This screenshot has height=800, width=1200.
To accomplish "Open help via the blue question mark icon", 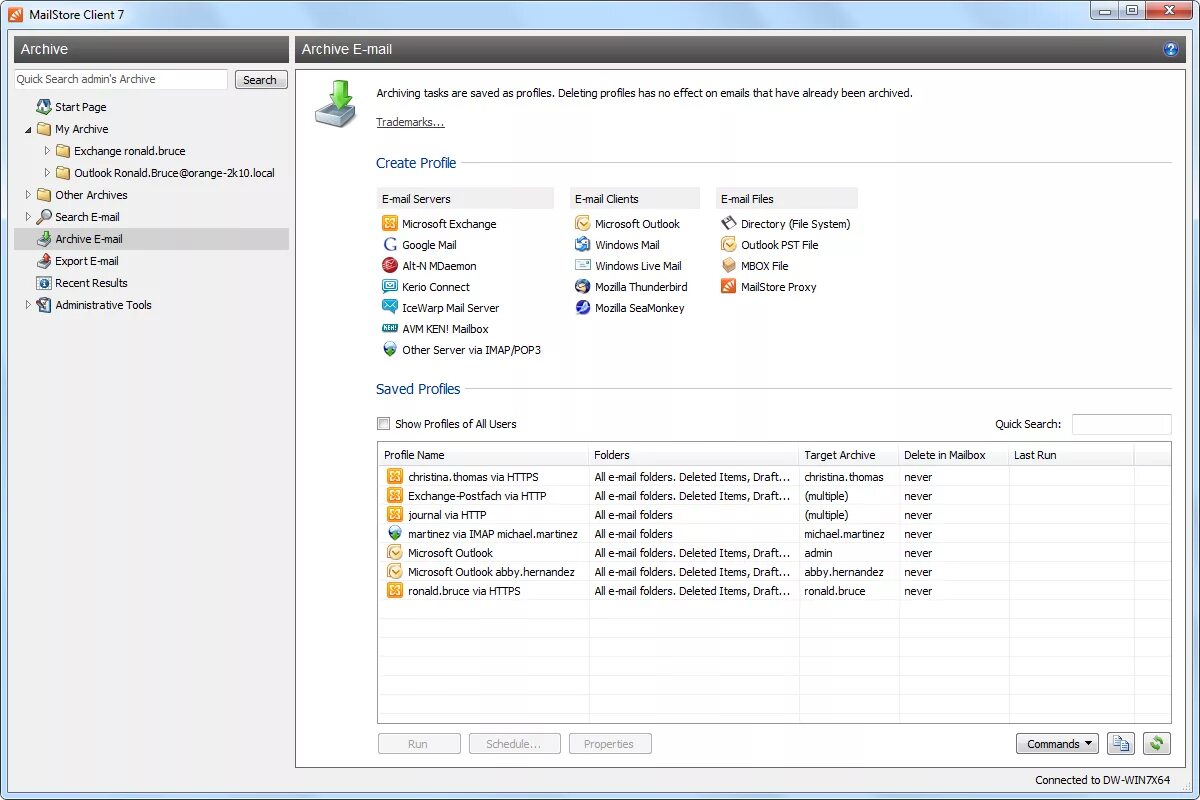I will coord(1171,49).
